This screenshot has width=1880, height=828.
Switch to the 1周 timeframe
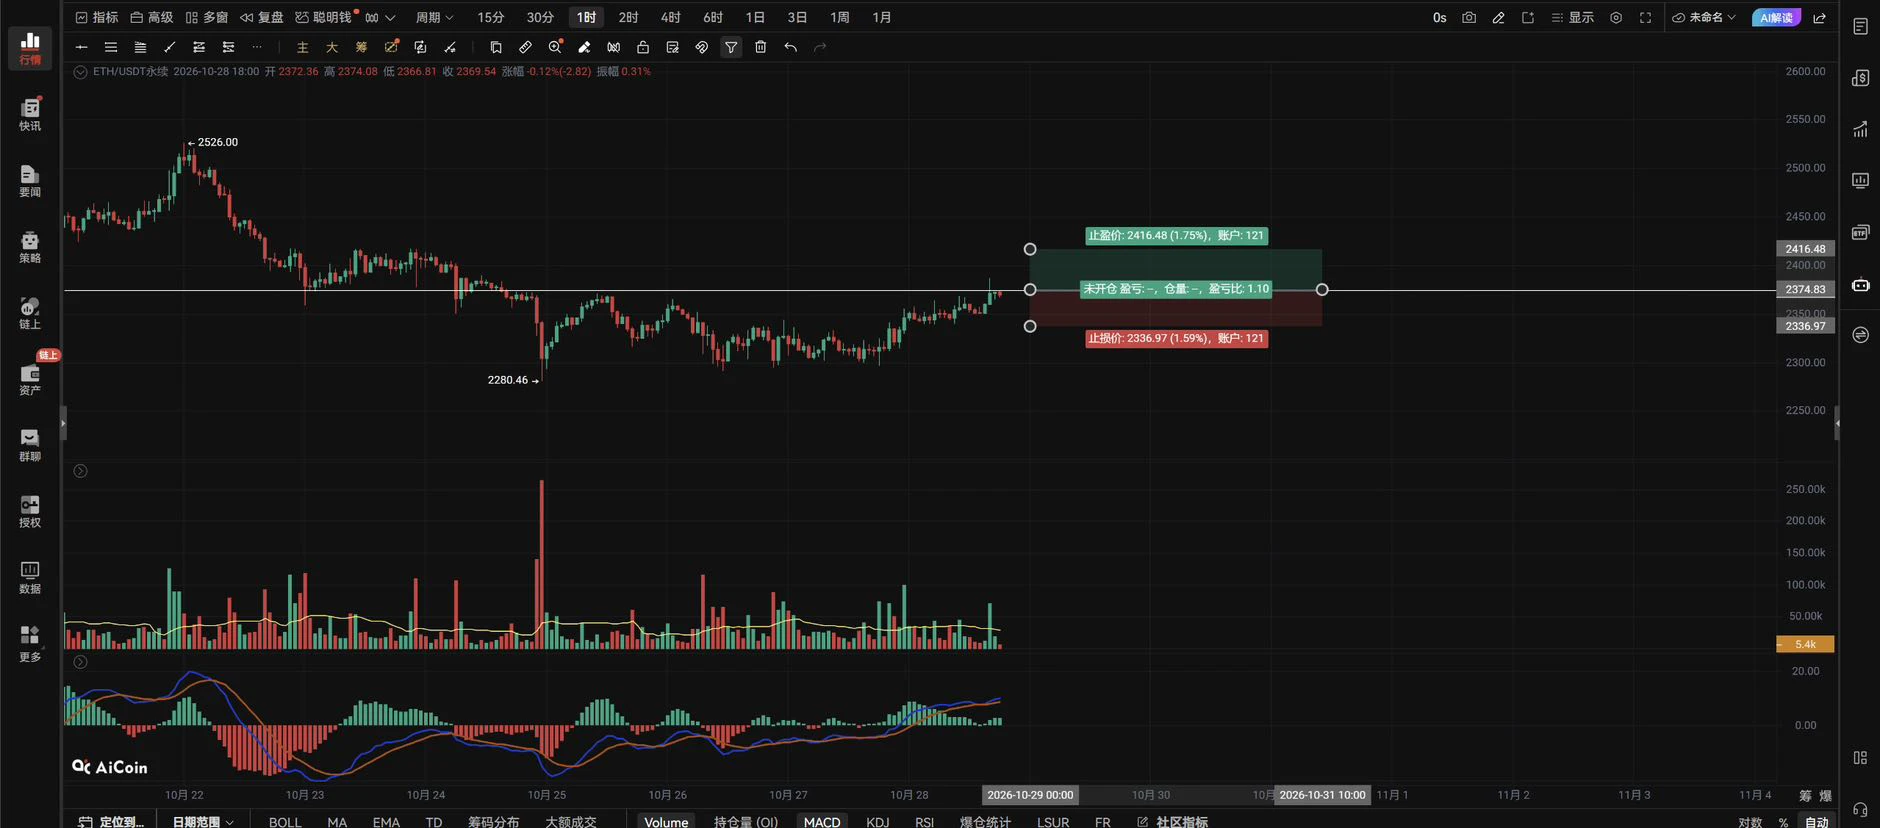coord(840,18)
